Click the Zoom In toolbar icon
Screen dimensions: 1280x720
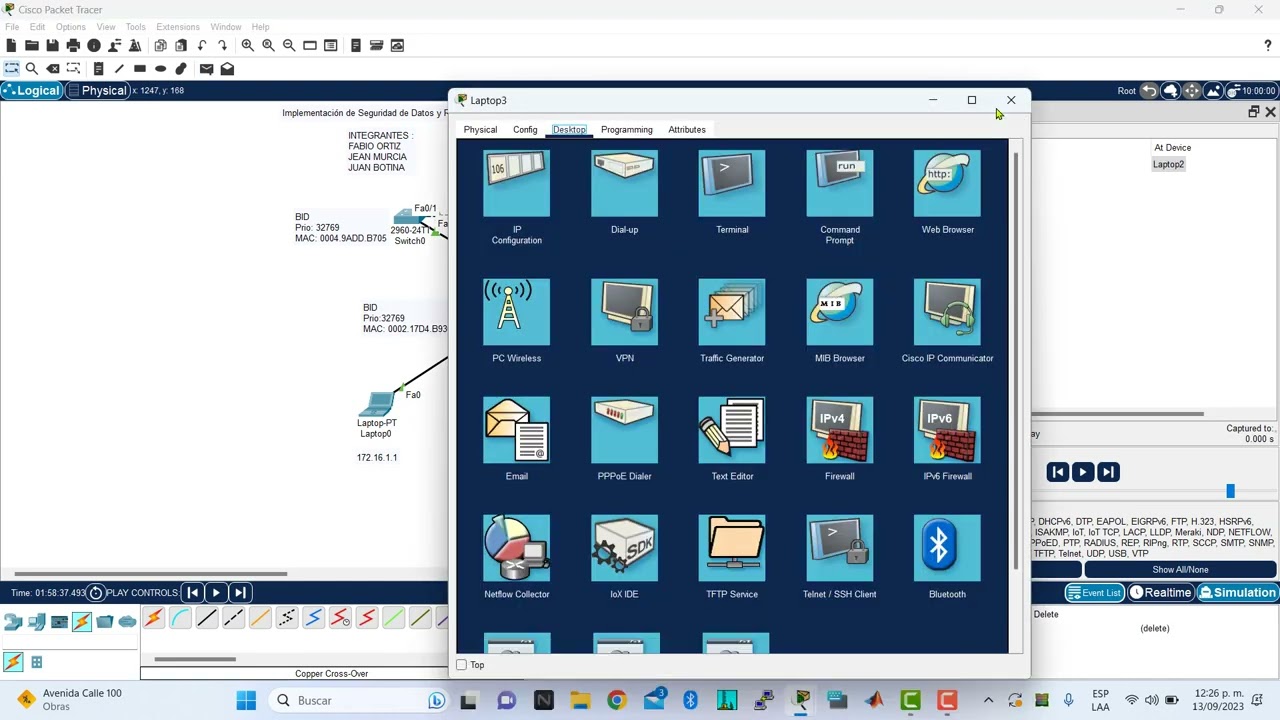247,45
